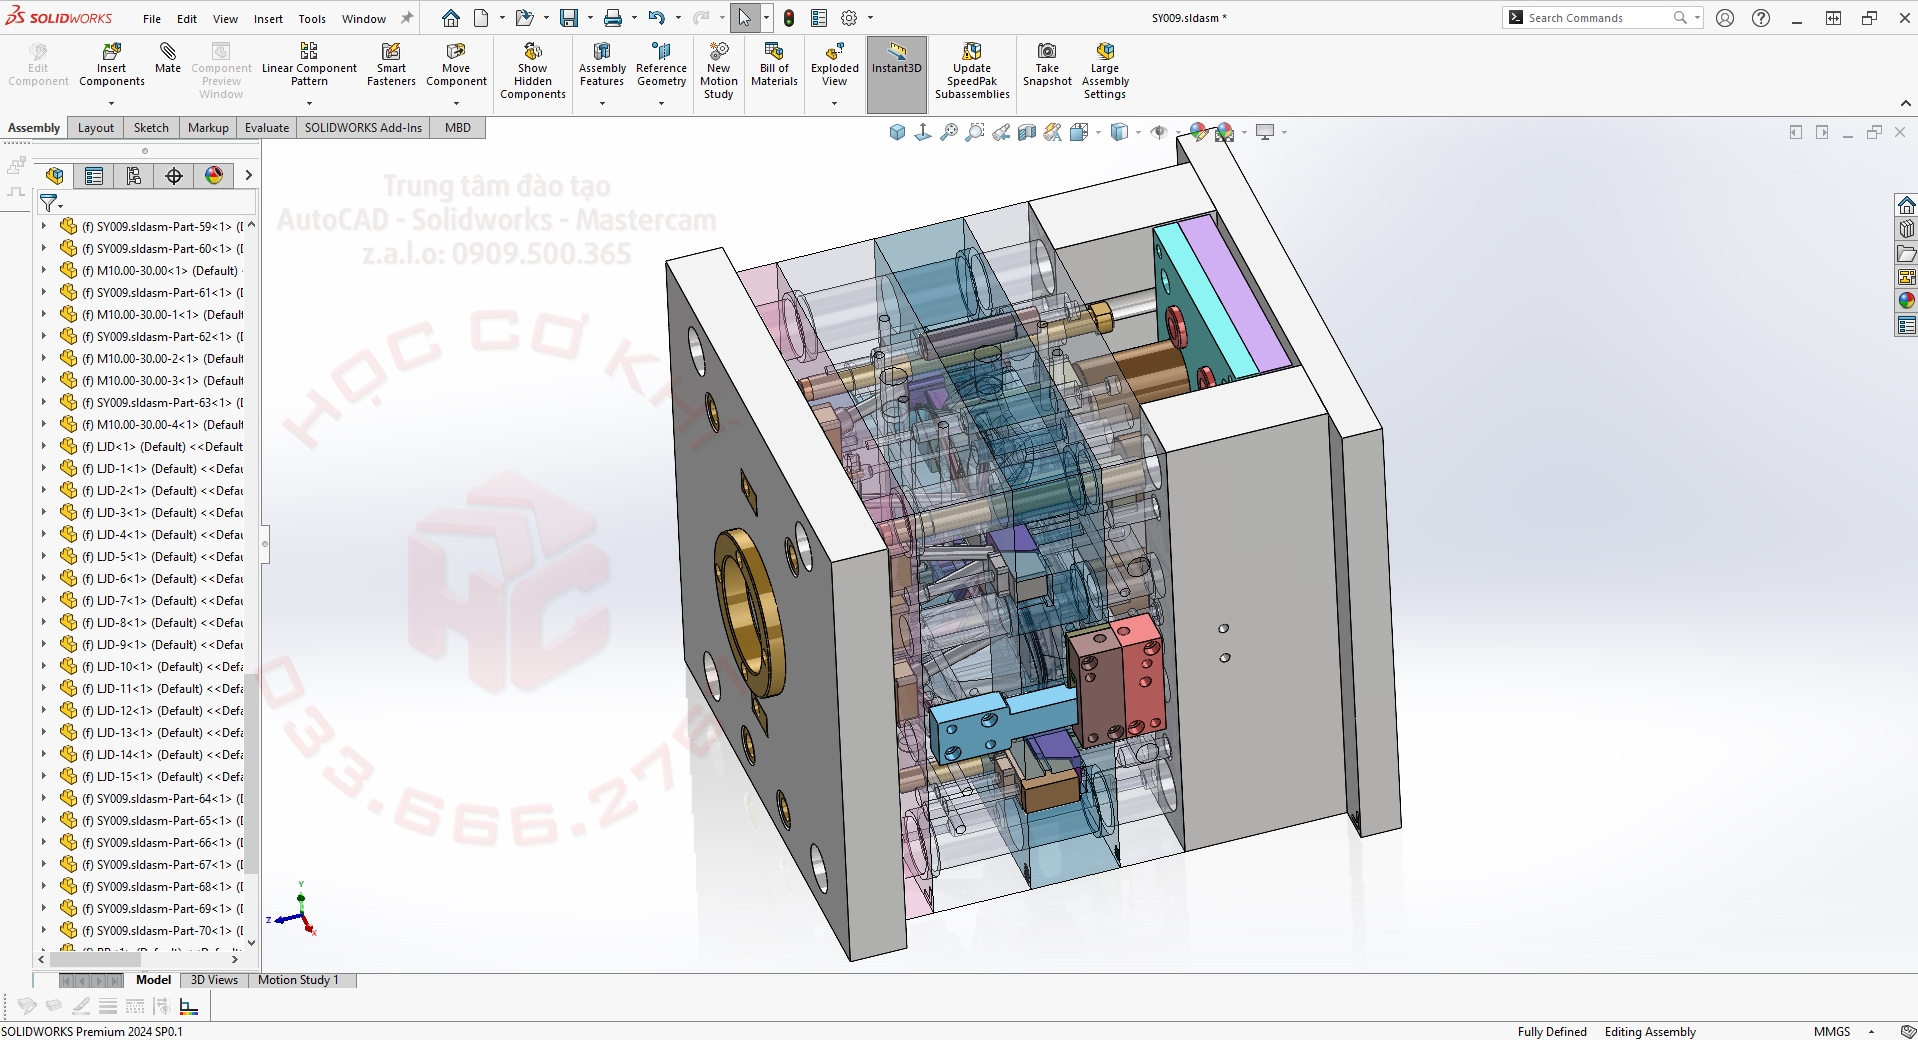Click the Home icon in top toolbar

coord(451,18)
